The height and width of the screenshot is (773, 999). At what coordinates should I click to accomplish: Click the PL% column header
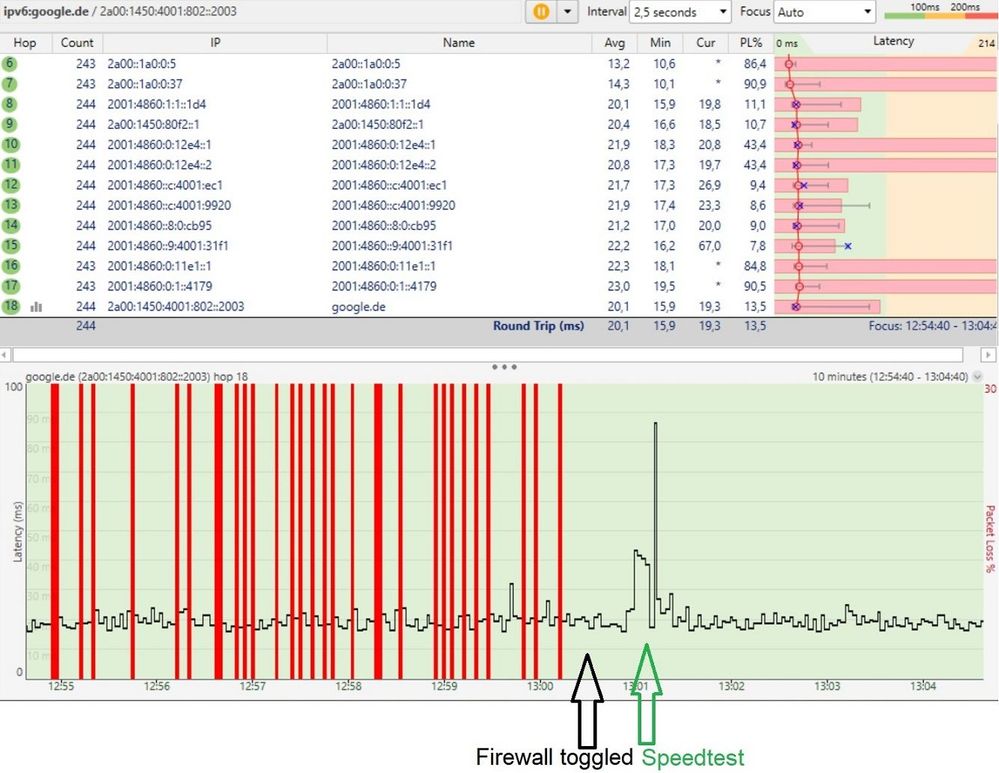pyautogui.click(x=751, y=43)
